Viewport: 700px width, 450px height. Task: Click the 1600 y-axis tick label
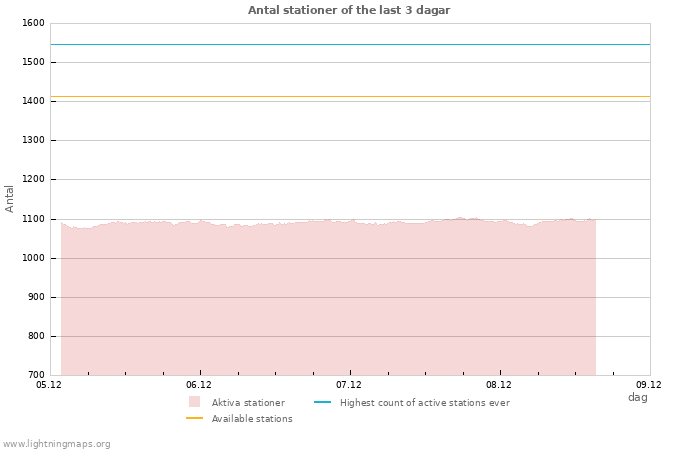[x=33, y=23]
